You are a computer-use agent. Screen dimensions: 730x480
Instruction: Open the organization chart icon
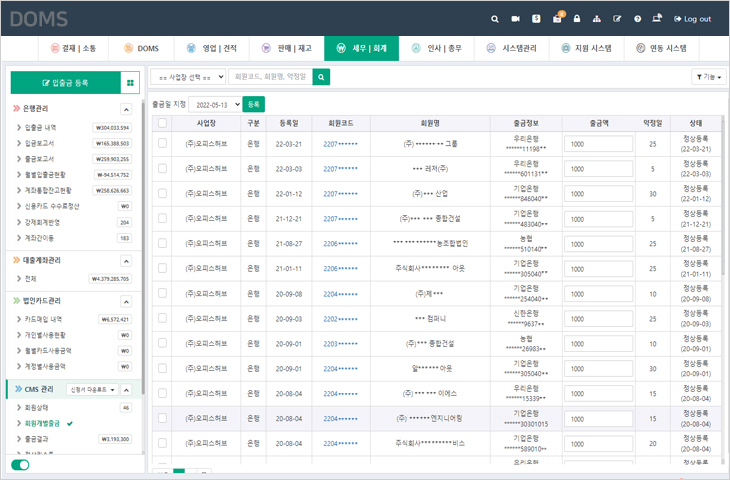click(597, 19)
